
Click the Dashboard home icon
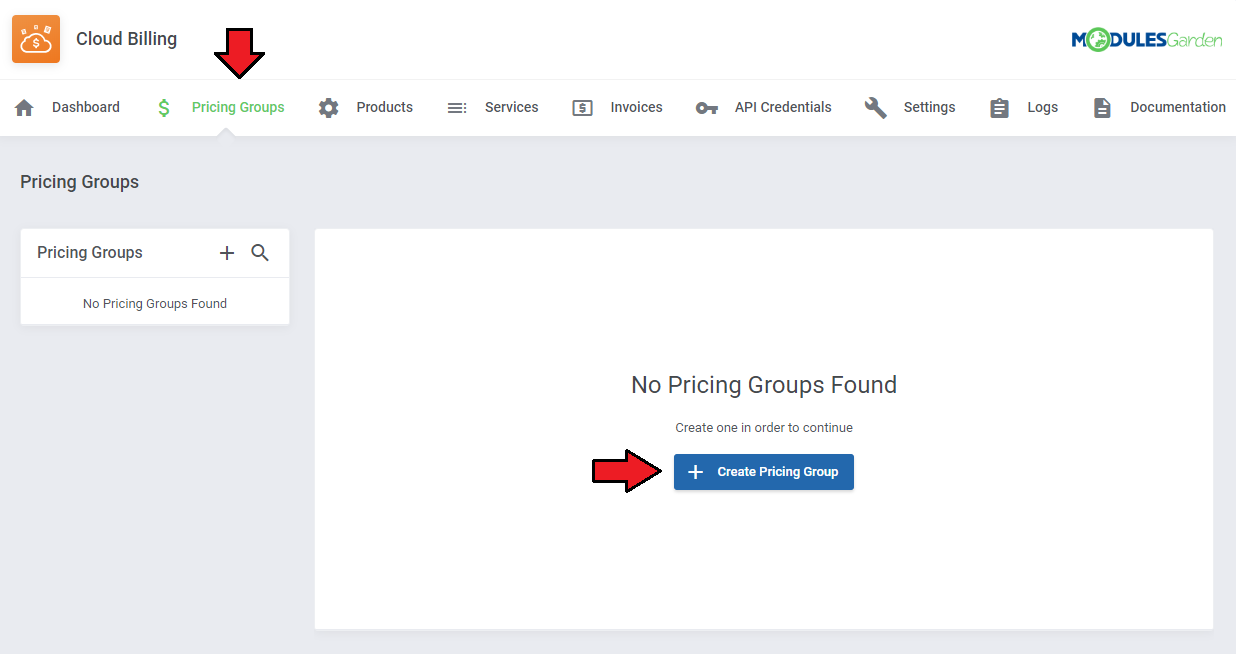tap(24, 108)
